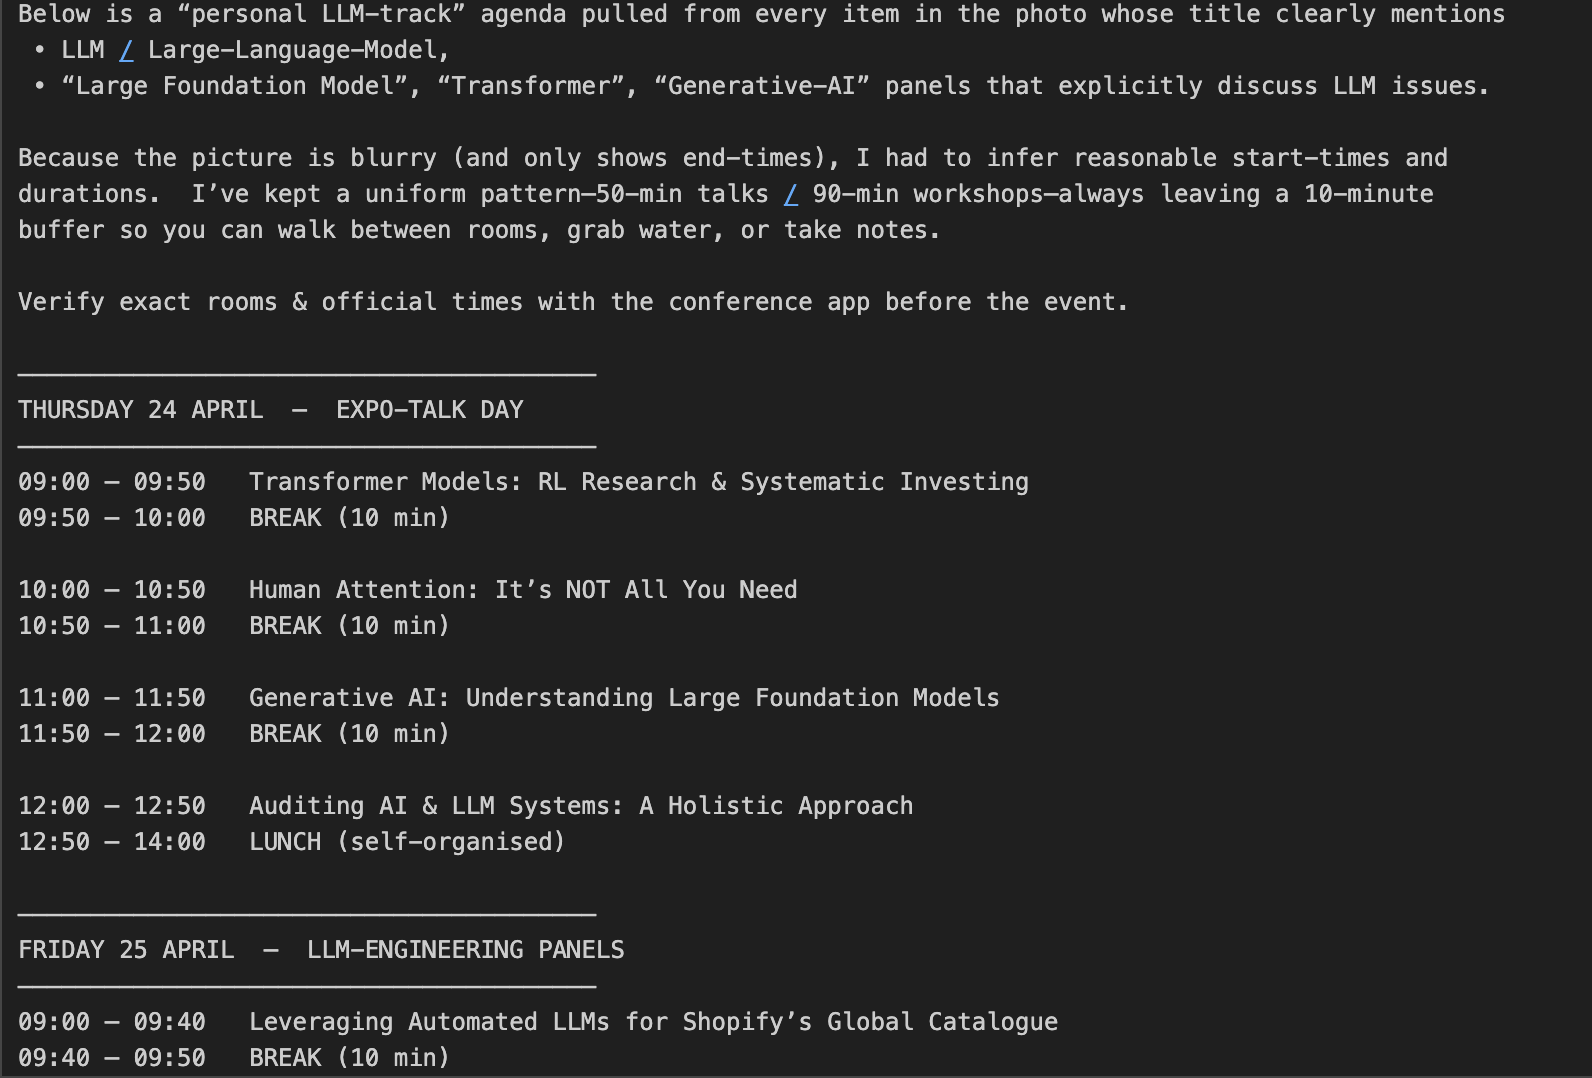Click the Auditing AI & LLM Systems line

(466, 806)
